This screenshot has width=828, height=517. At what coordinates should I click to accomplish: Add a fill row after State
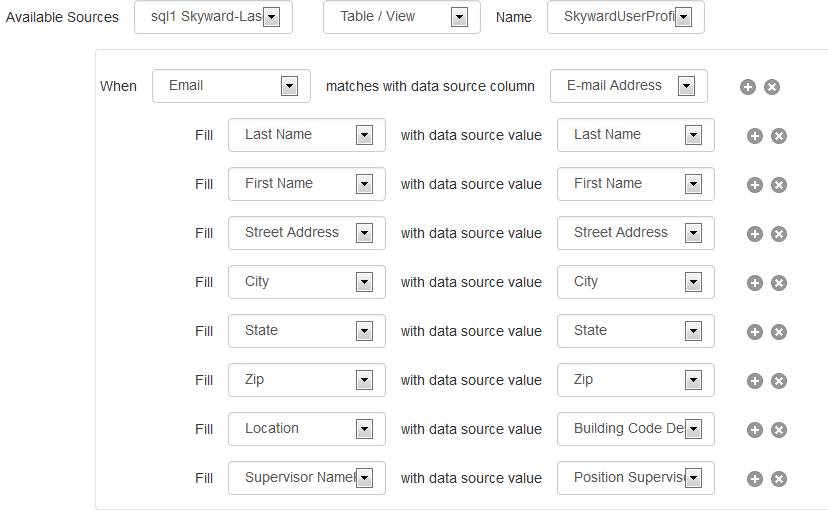click(755, 332)
